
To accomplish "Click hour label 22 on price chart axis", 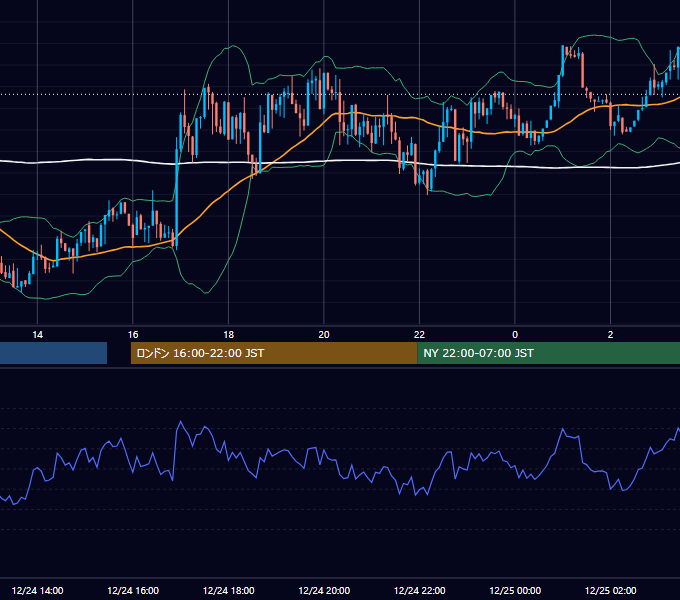I will (419, 335).
